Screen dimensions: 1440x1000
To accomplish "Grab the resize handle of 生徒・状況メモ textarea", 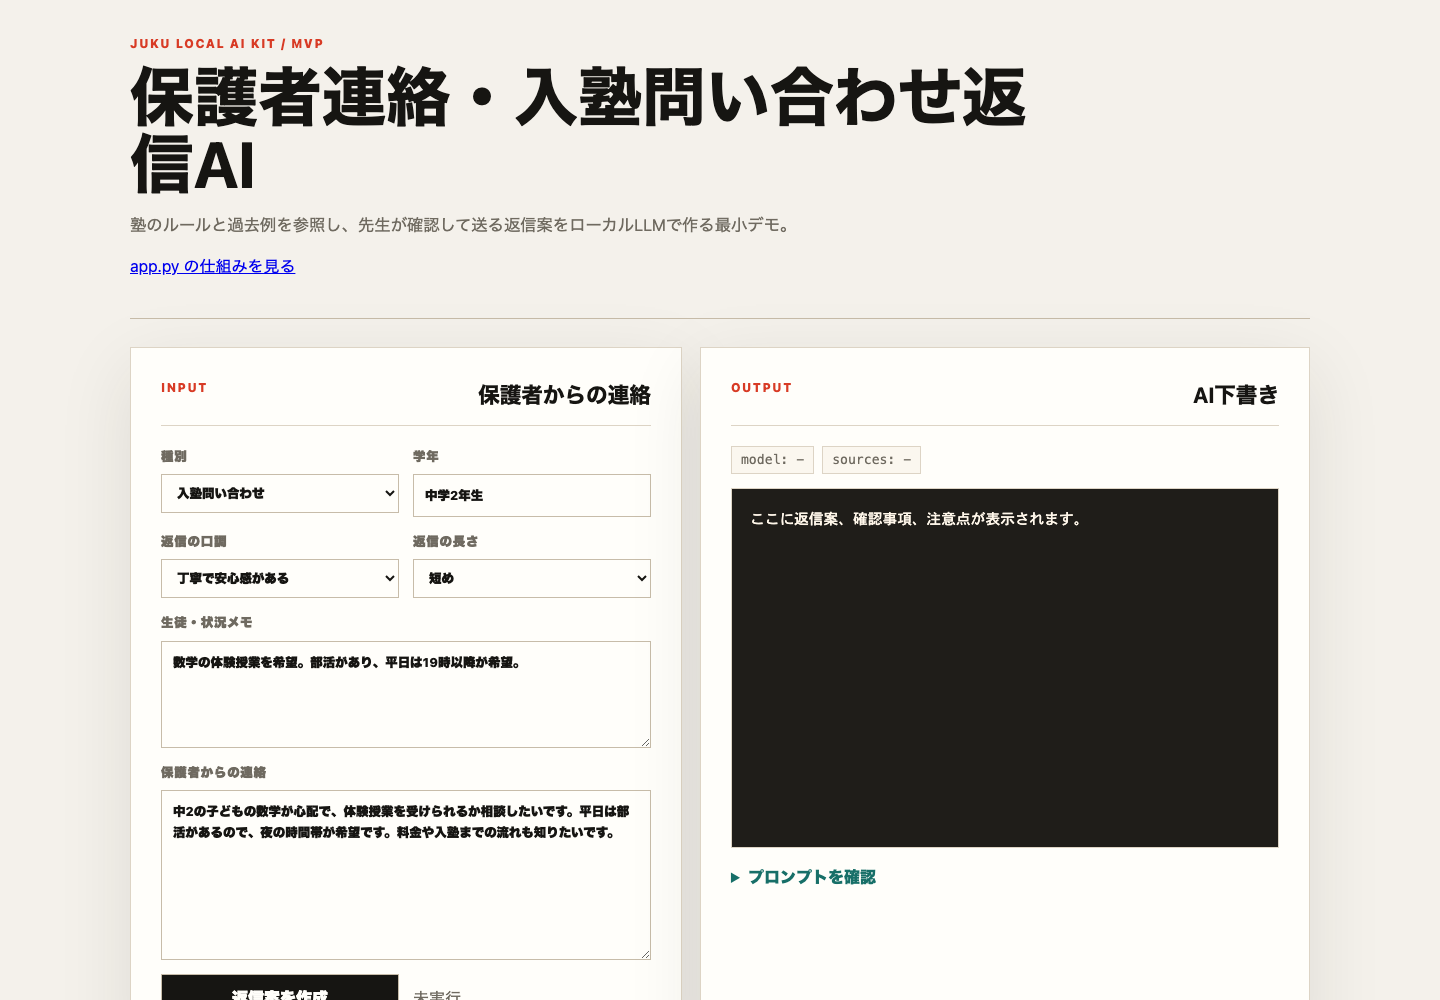I will coord(645,742).
